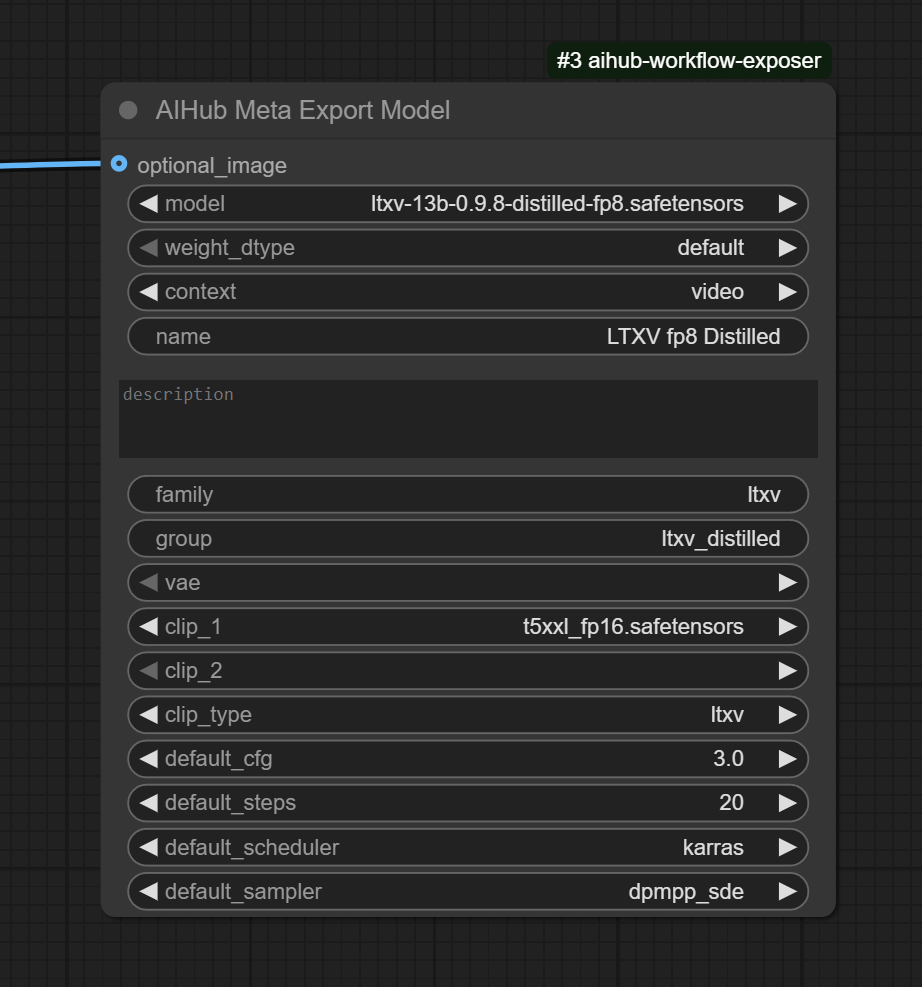This screenshot has height=987, width=922.
Task: Click left arrow on context row
Action: [x=149, y=292]
